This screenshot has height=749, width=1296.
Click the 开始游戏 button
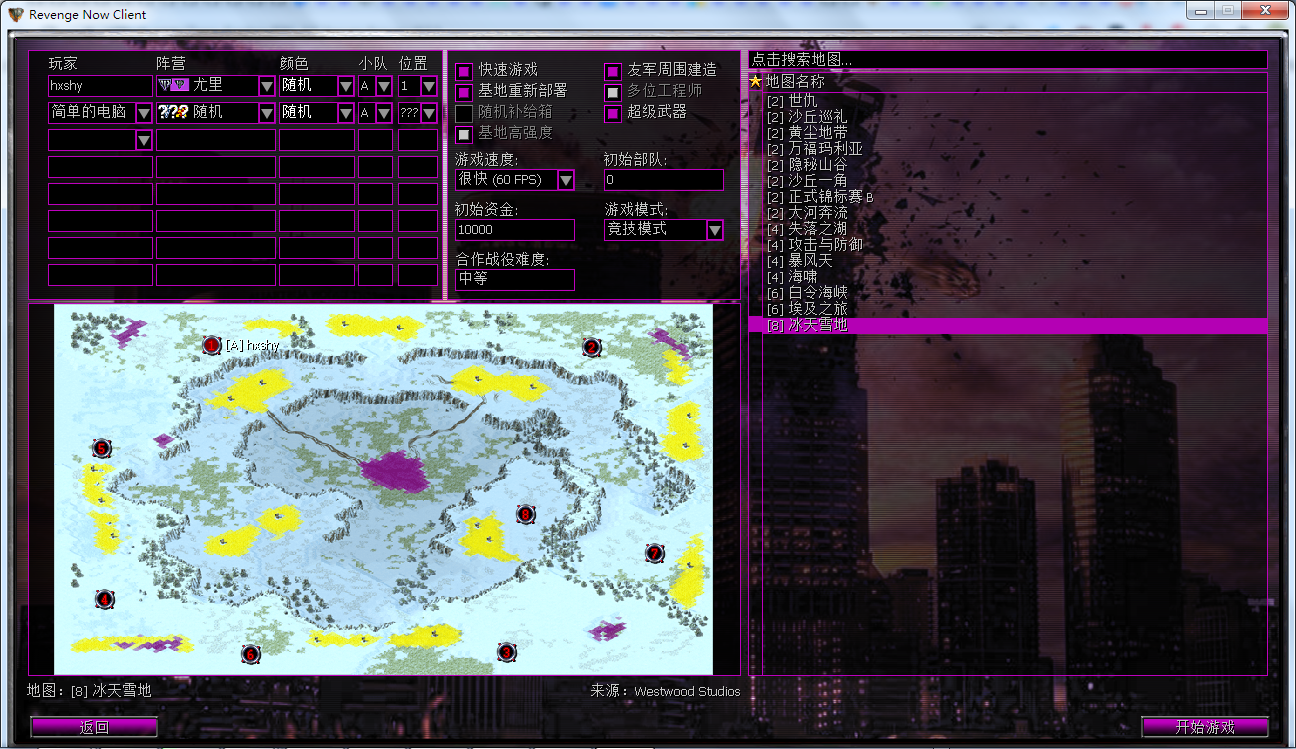(x=1205, y=727)
